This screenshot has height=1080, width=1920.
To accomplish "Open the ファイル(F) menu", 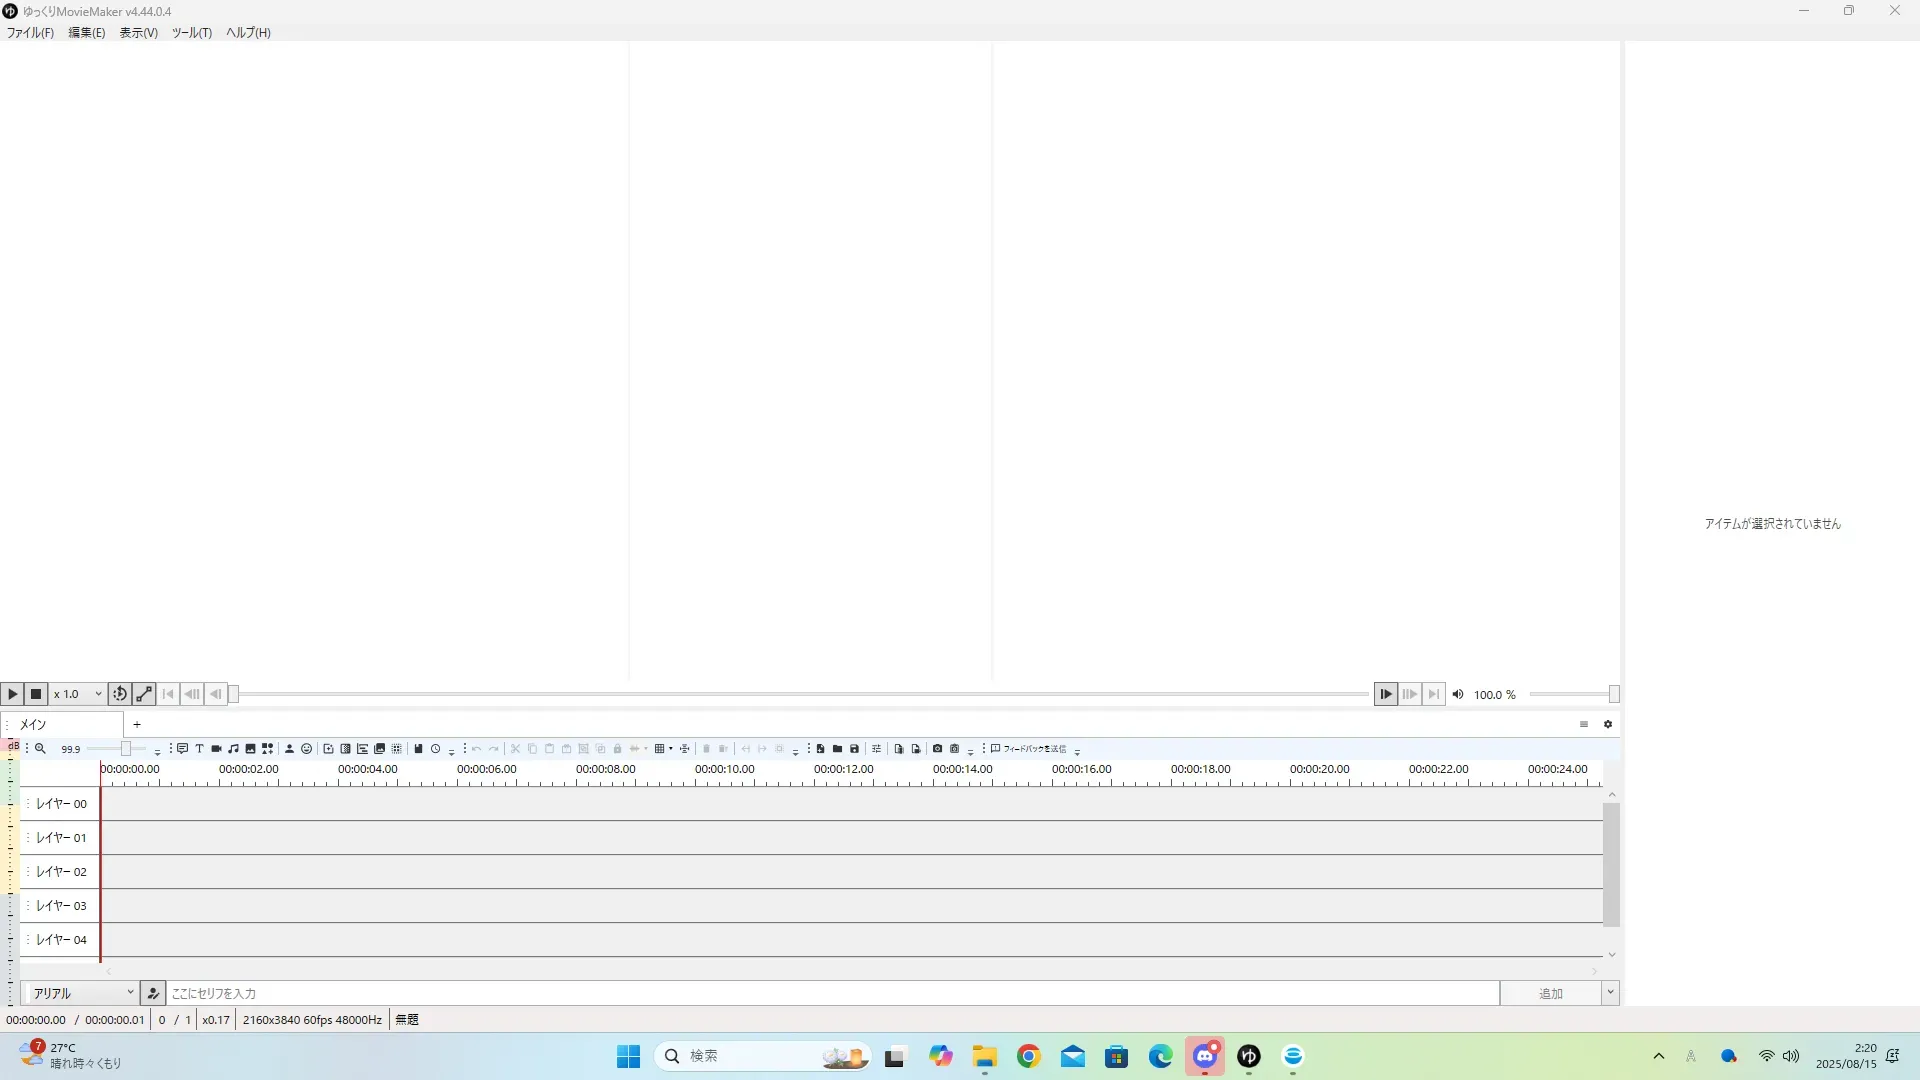I will tap(30, 33).
